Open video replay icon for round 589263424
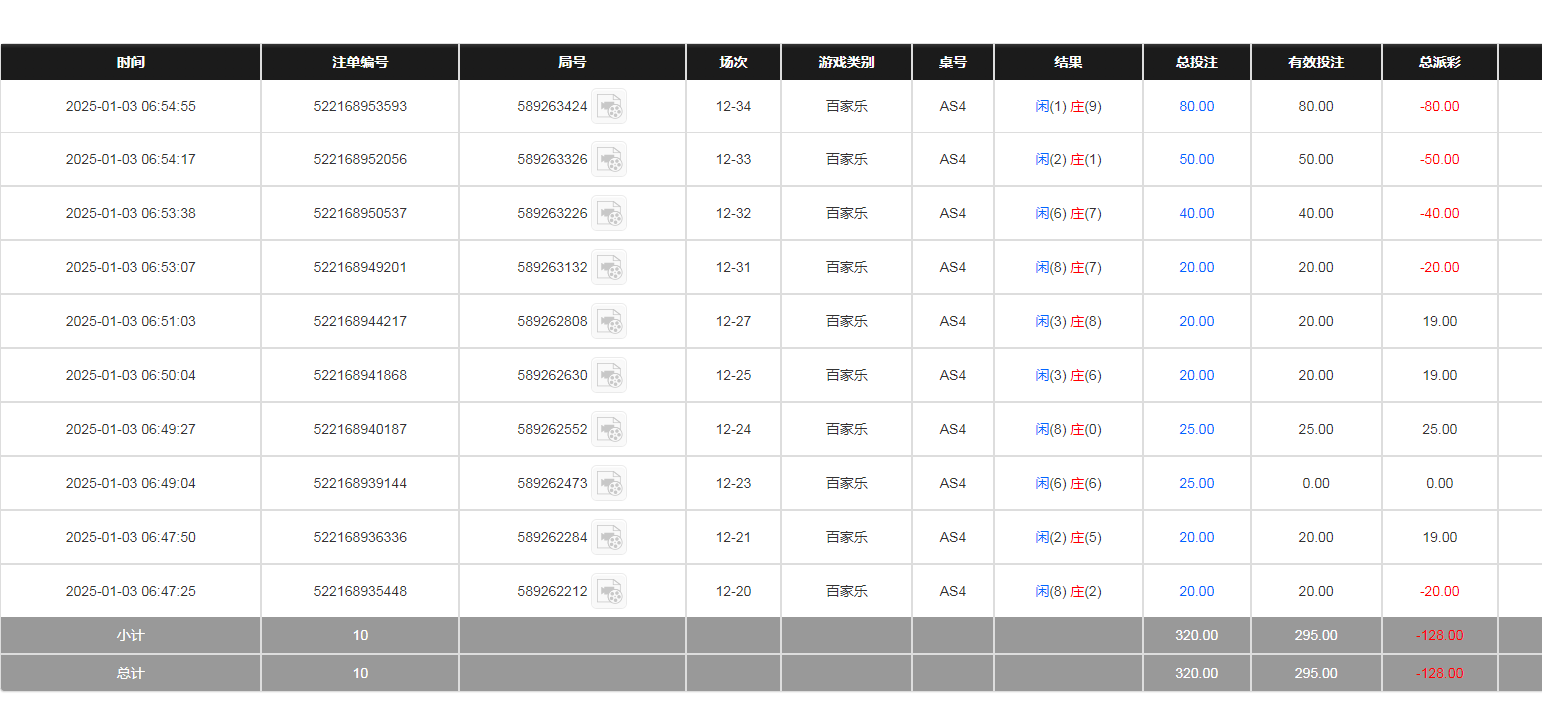This screenshot has width=1542, height=704. pos(609,106)
